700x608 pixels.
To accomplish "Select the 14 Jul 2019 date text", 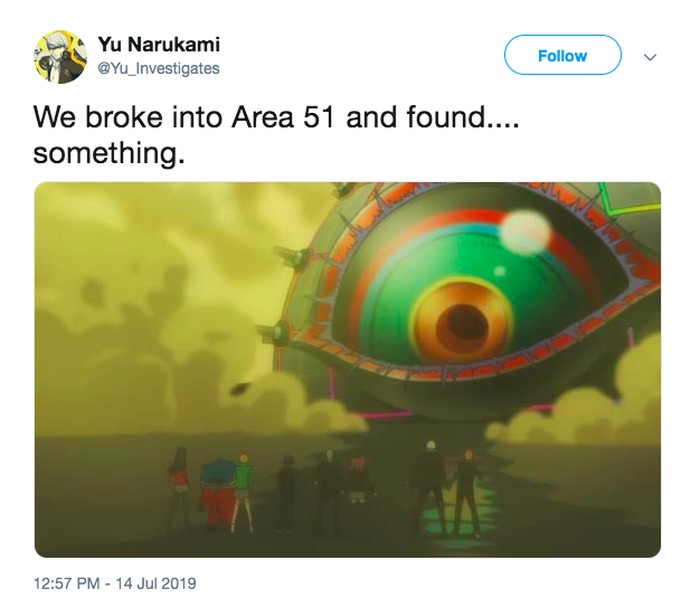I will click(156, 583).
